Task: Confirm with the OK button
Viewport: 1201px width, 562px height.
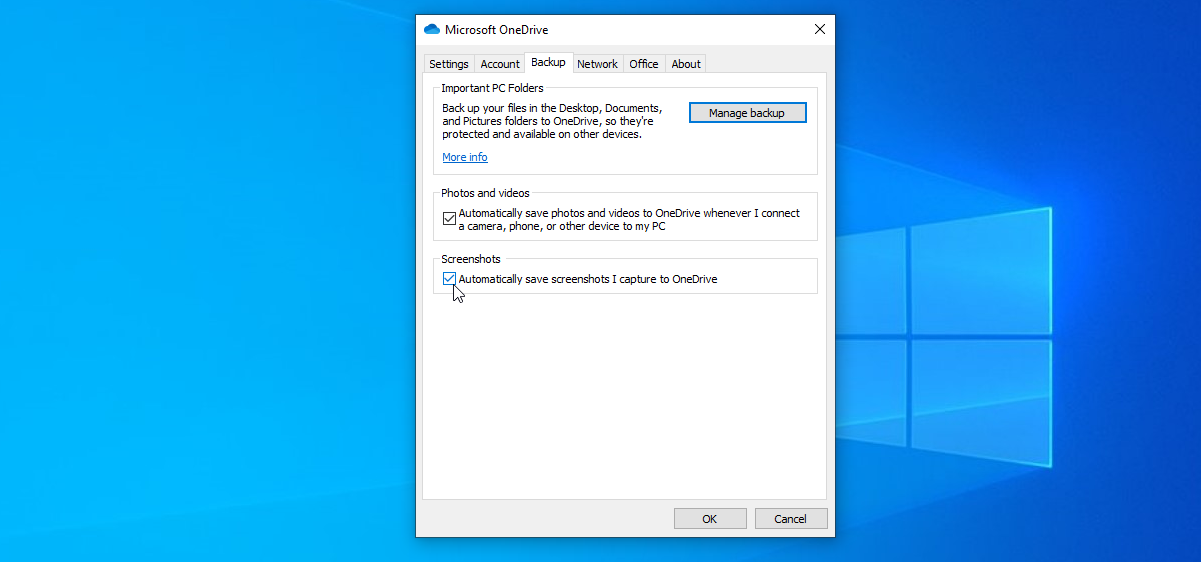Action: point(710,519)
